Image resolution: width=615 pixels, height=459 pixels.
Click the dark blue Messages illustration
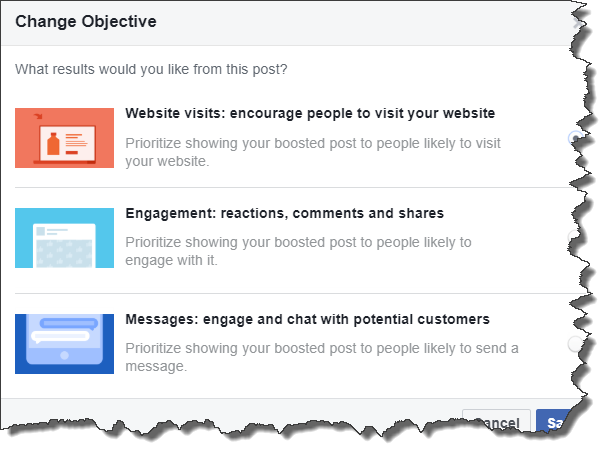64,344
